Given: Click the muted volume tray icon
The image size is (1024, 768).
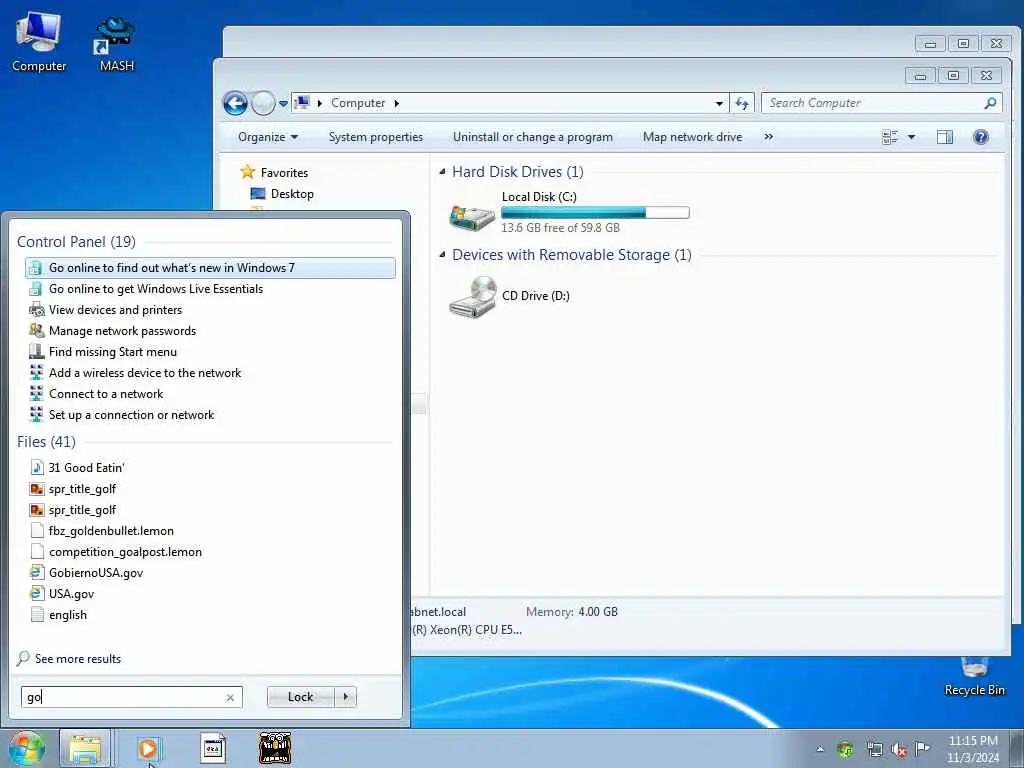Looking at the screenshot, I should click(x=899, y=749).
